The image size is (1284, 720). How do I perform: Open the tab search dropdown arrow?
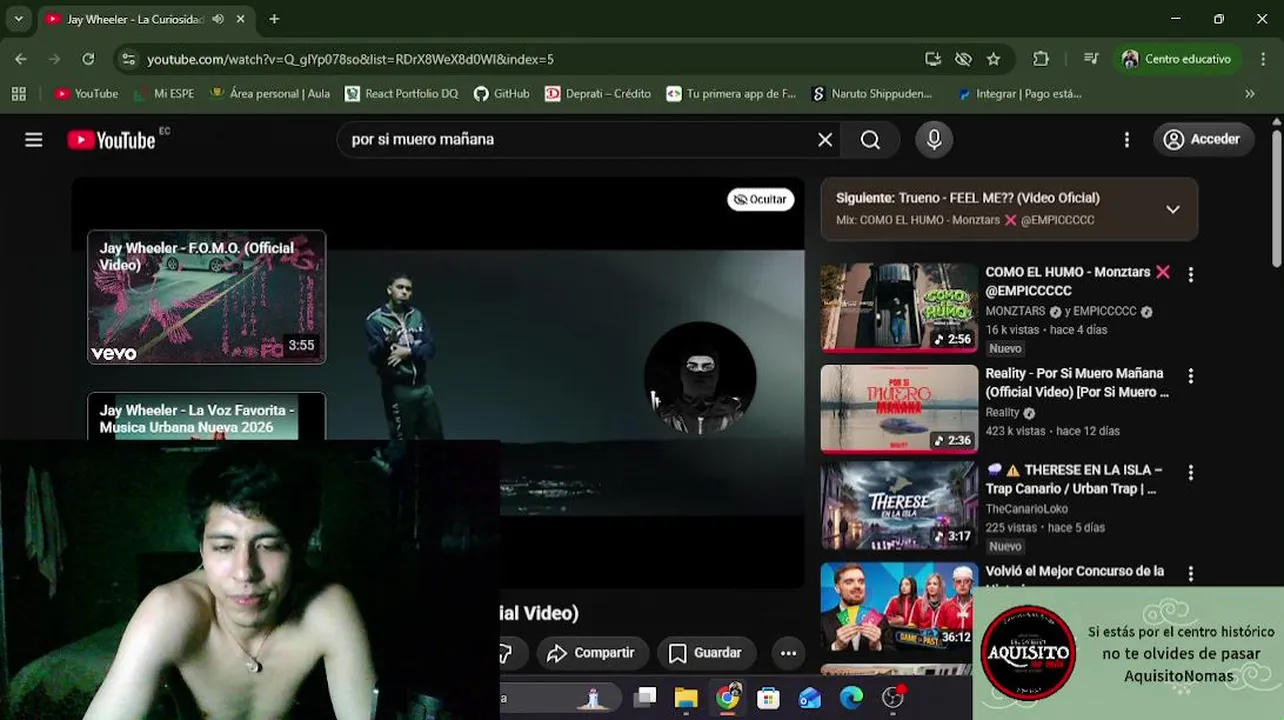tap(18, 19)
